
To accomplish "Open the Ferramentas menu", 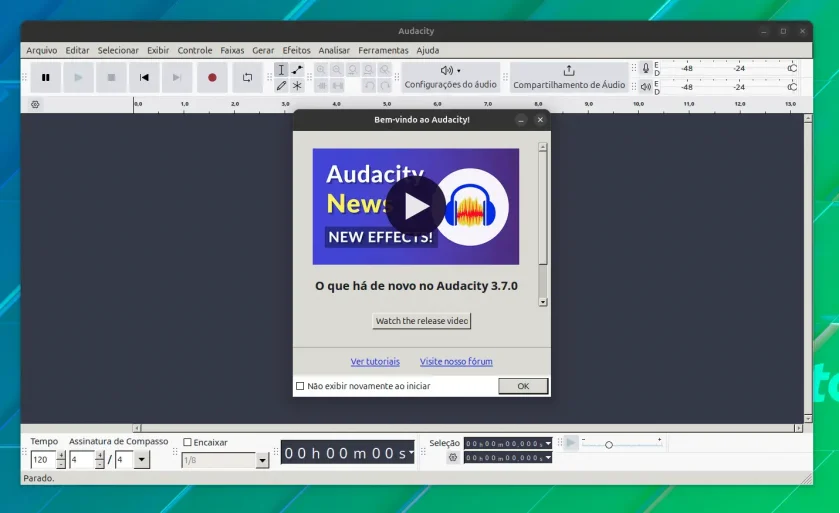I will tap(383, 50).
